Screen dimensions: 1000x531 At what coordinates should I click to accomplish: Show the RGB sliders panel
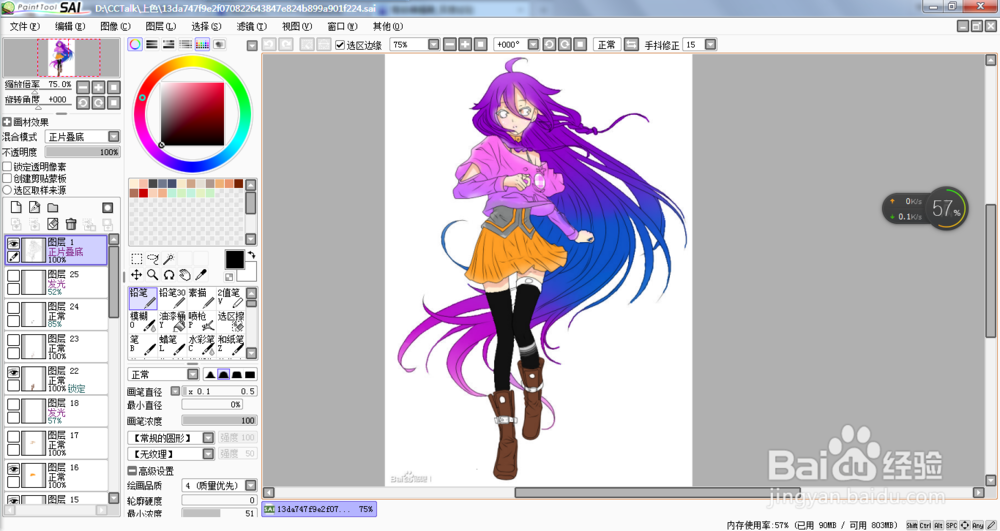point(152,44)
